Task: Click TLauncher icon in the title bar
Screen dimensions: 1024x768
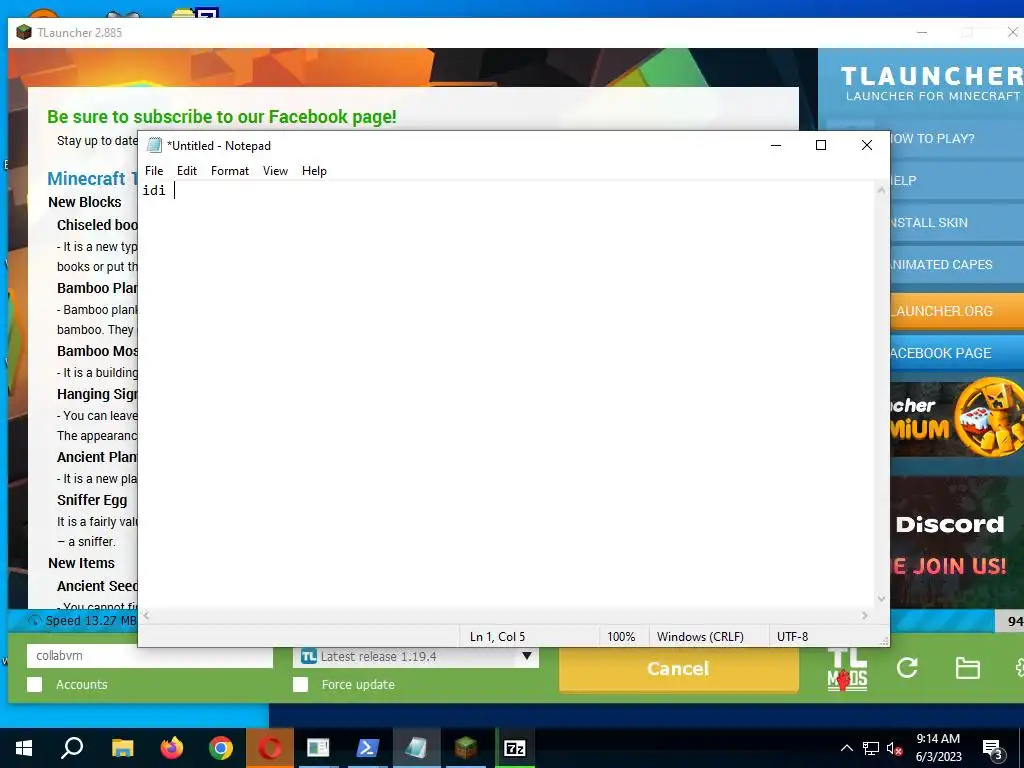Action: (24, 32)
